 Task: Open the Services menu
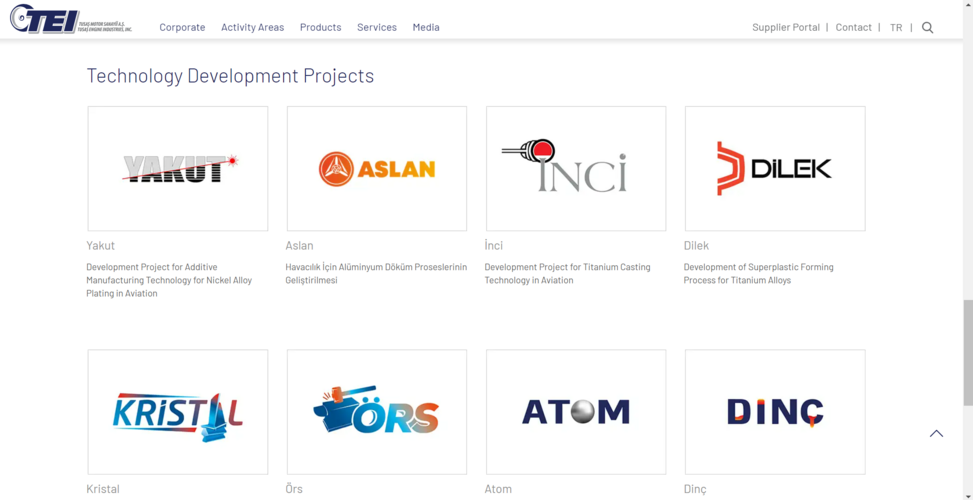[377, 27]
